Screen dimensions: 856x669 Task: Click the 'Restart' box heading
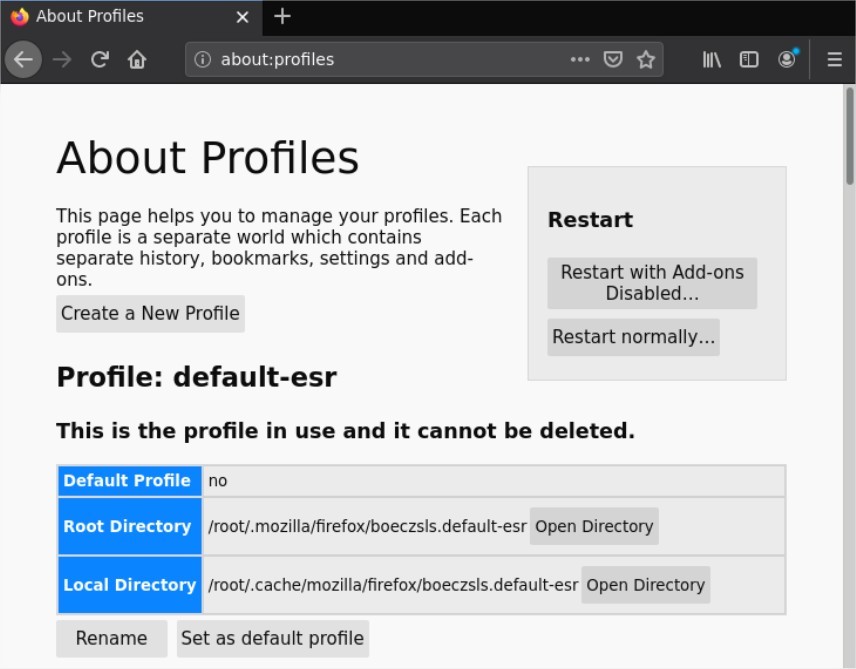pyautogui.click(x=590, y=220)
